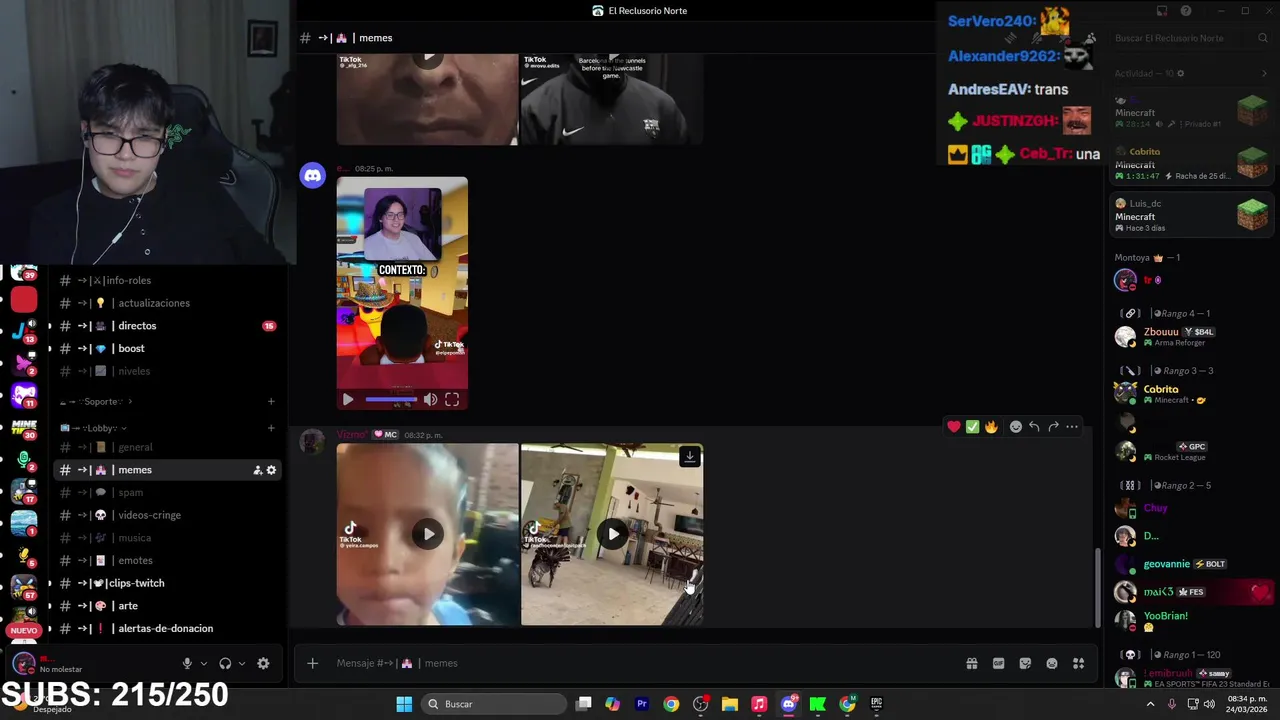Open the general channel

coord(167,447)
